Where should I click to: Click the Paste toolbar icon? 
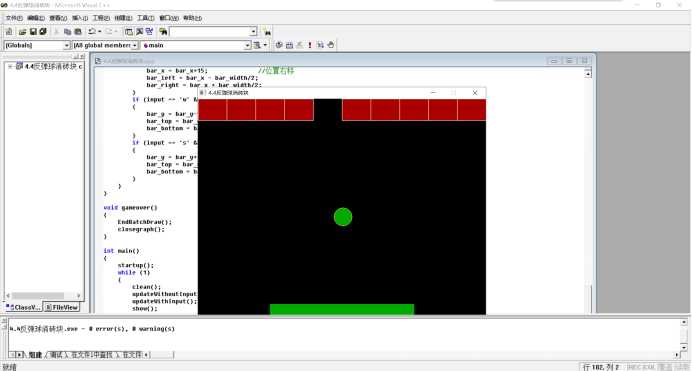coord(78,32)
